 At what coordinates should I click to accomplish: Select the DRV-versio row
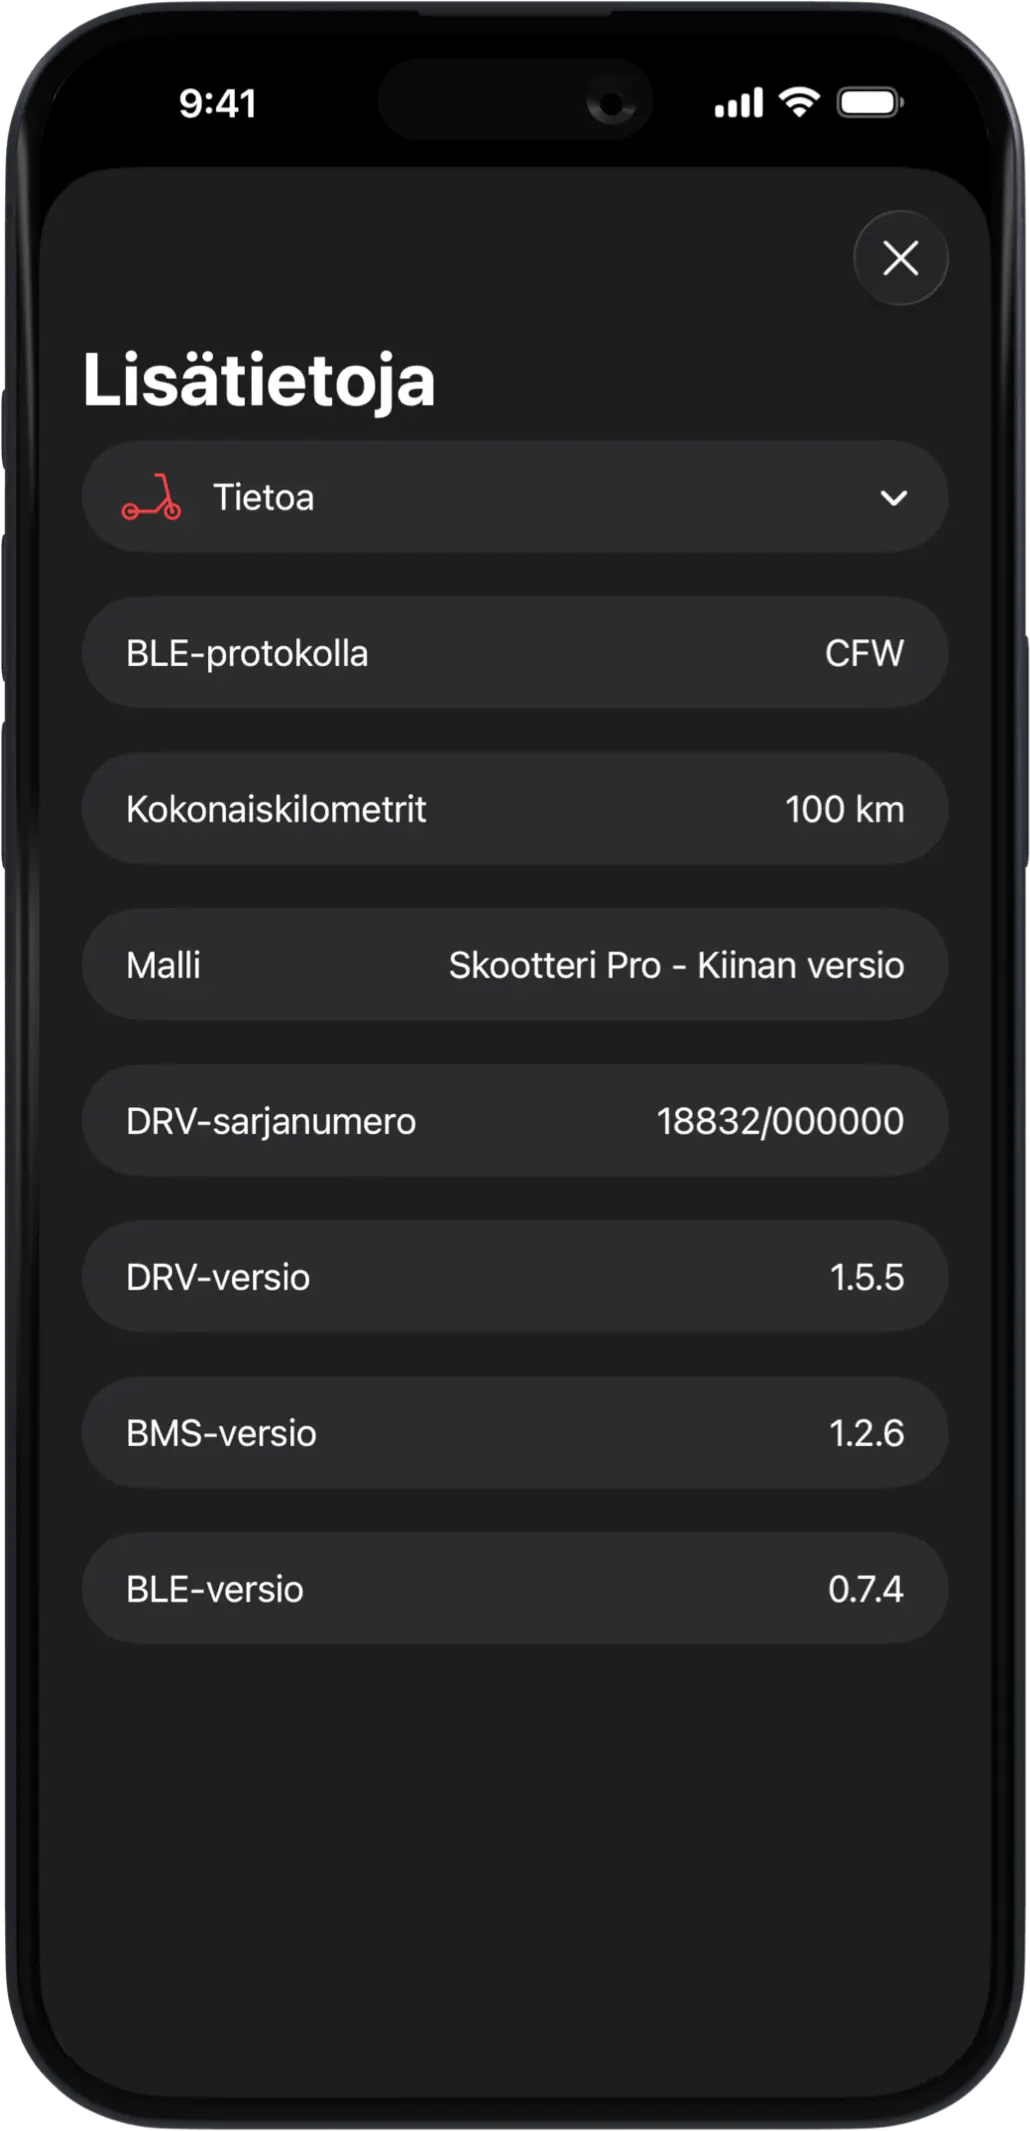click(x=514, y=1277)
